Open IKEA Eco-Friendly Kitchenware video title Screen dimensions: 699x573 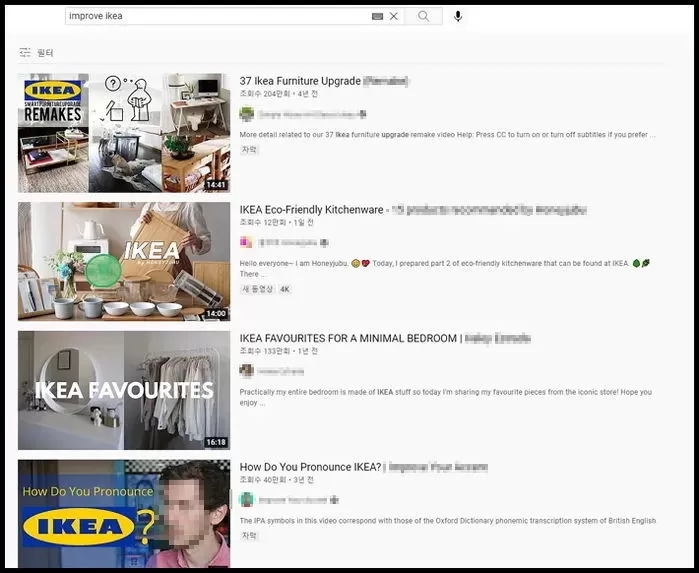(312, 210)
